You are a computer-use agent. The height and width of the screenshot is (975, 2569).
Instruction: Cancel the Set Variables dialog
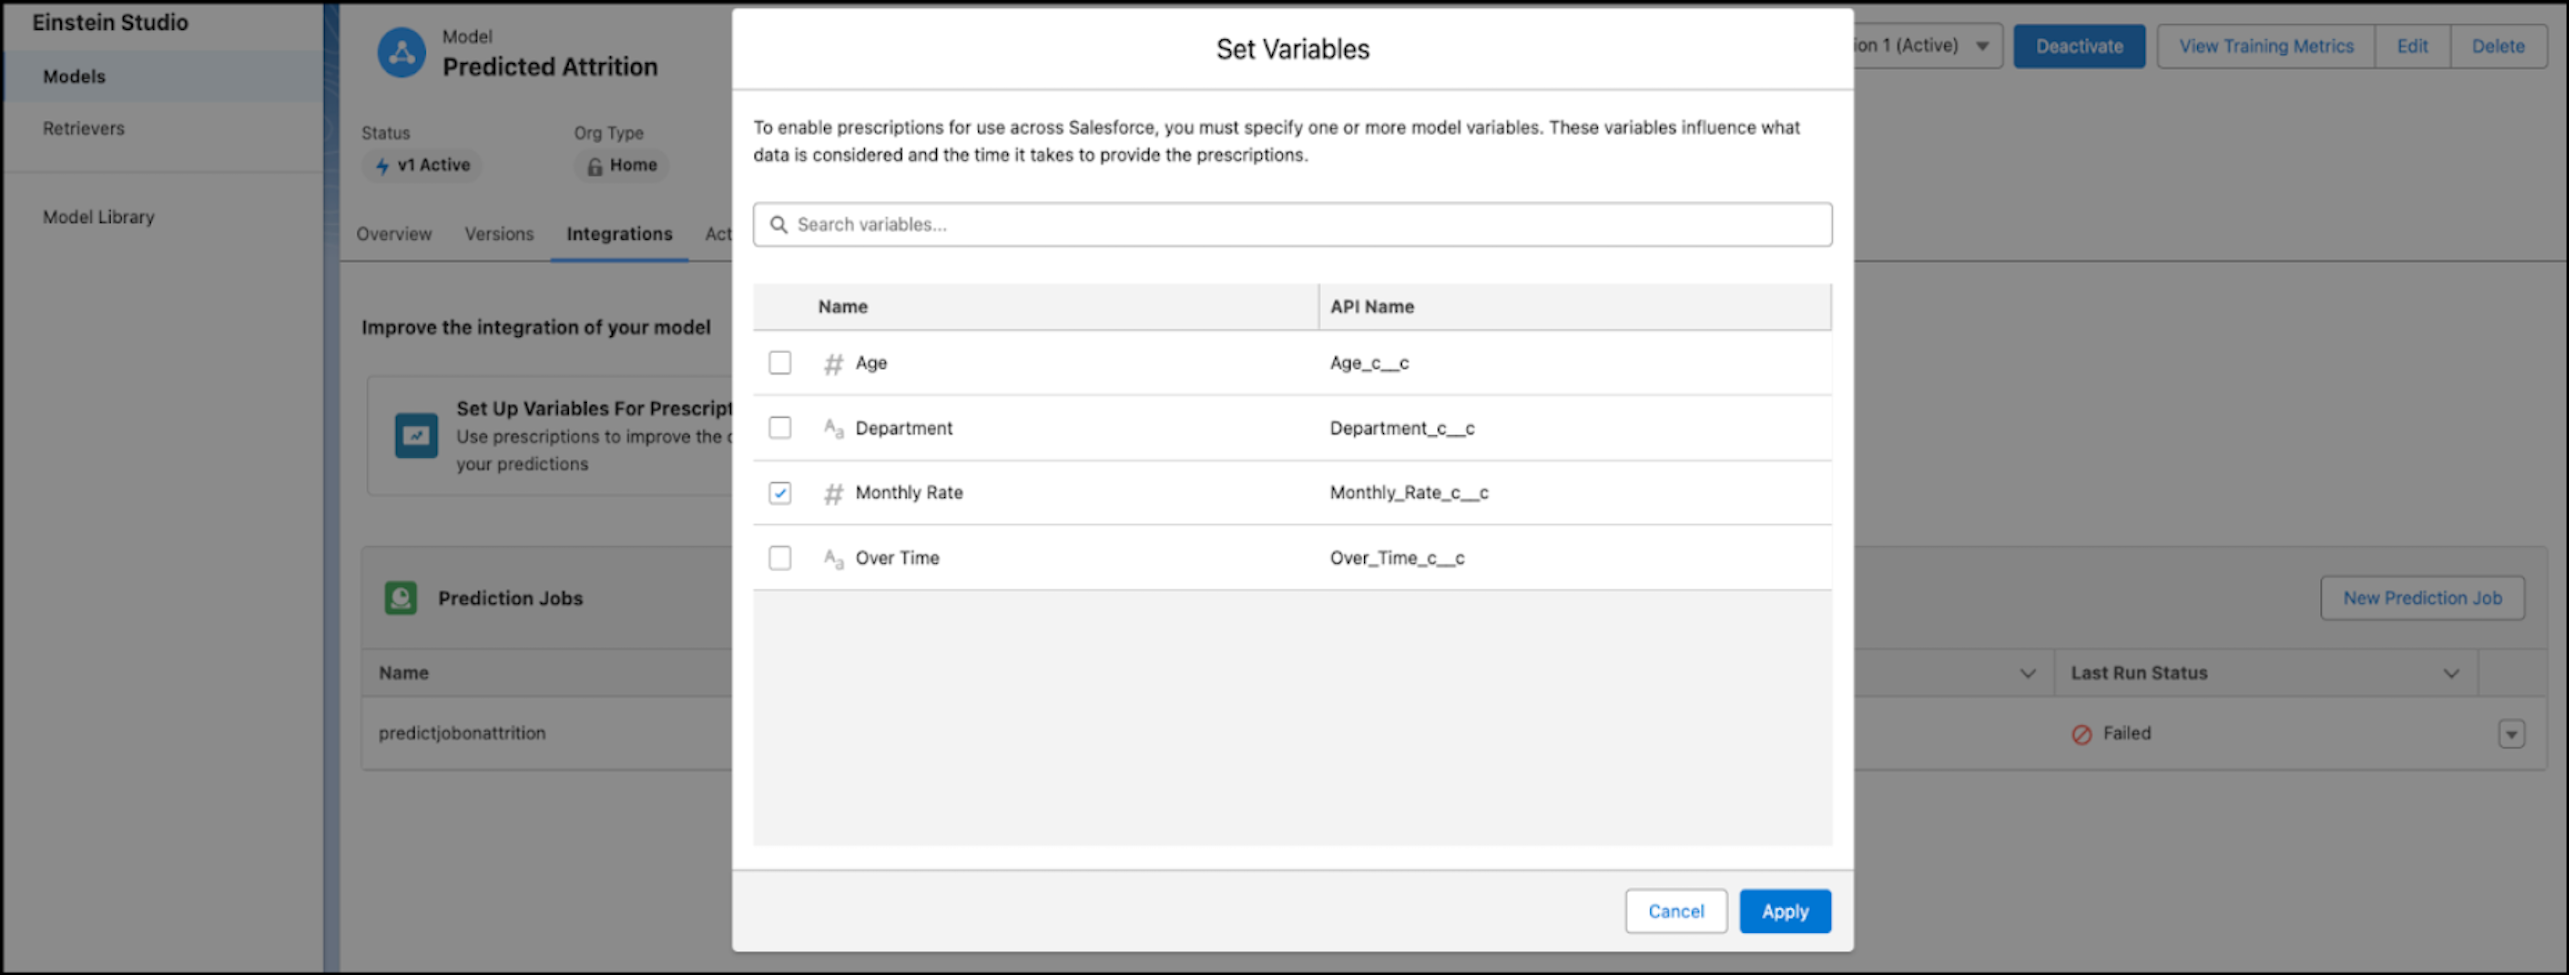tap(1676, 911)
